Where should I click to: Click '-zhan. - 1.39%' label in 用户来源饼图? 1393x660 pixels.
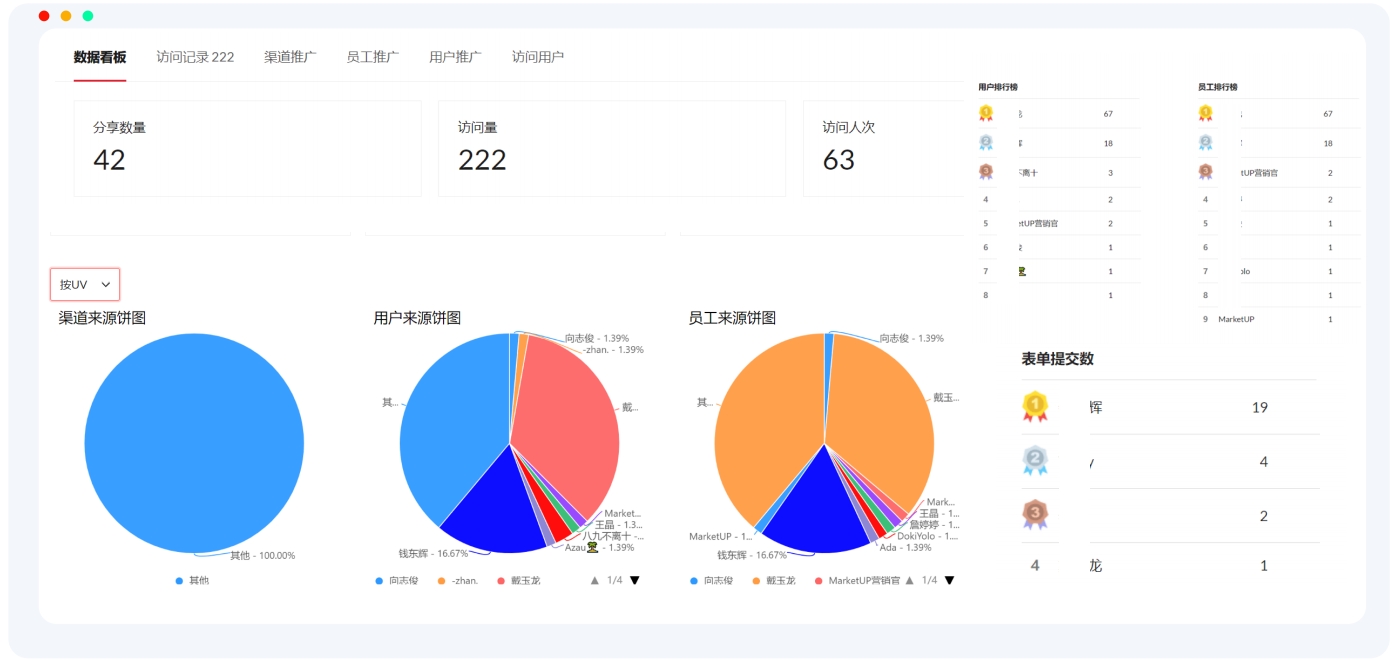pyautogui.click(x=614, y=350)
